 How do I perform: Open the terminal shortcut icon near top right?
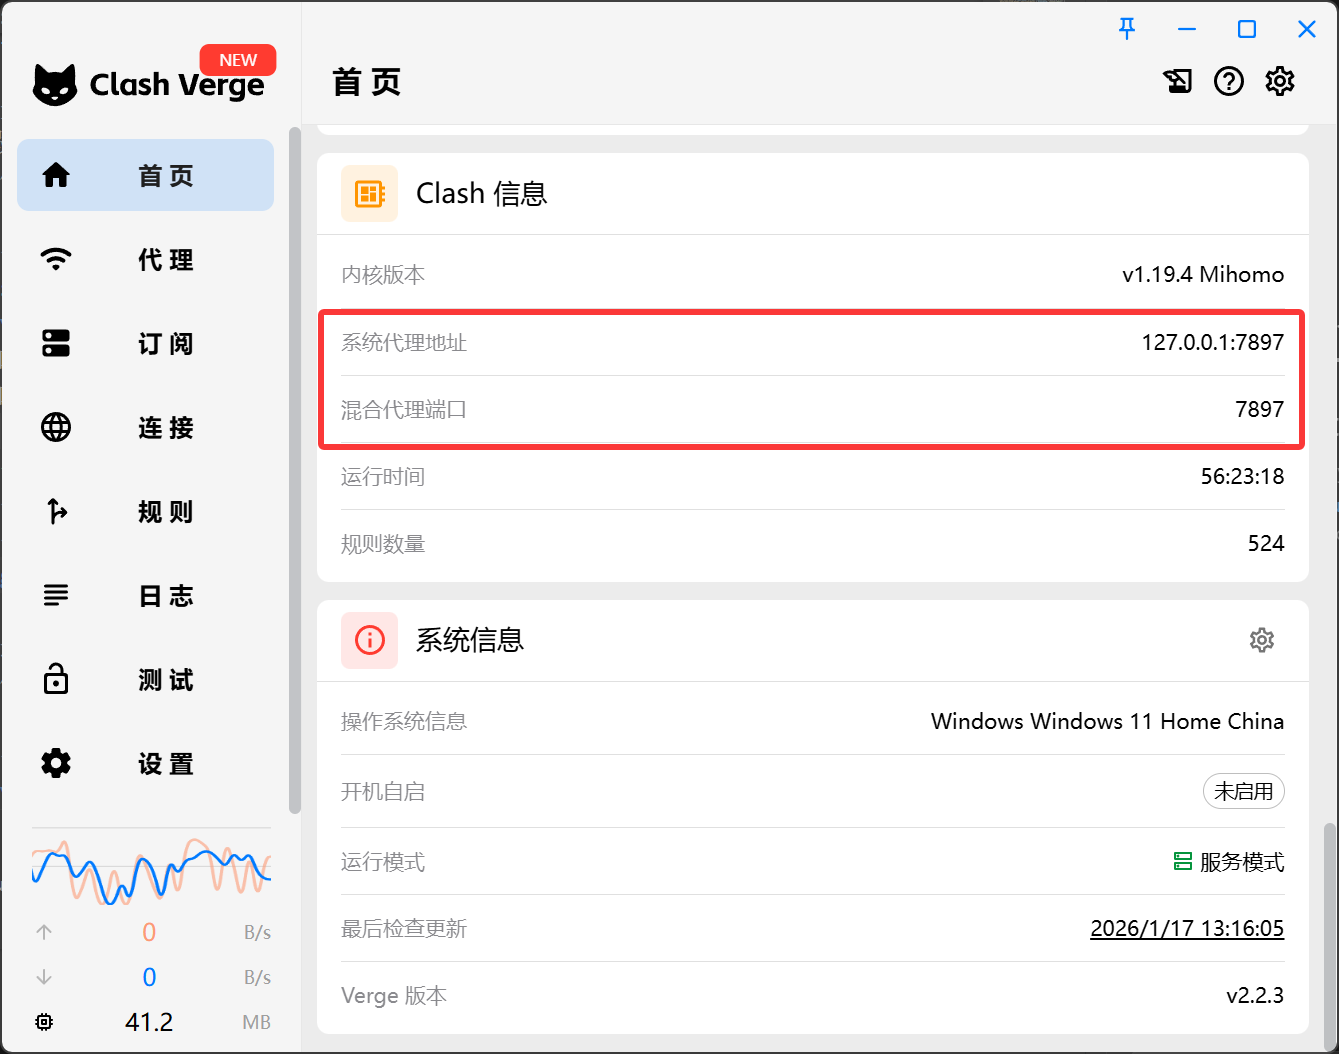pyautogui.click(x=1178, y=81)
